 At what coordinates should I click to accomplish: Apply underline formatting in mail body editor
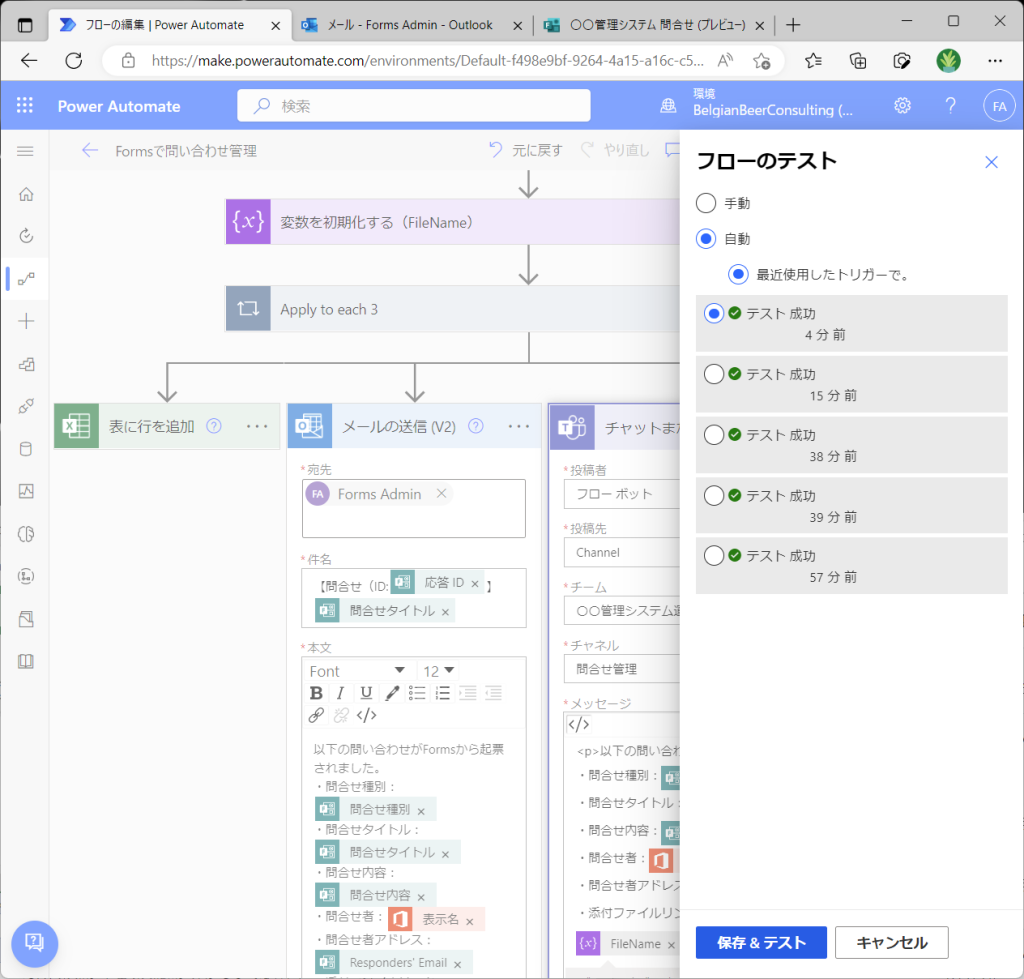366,693
